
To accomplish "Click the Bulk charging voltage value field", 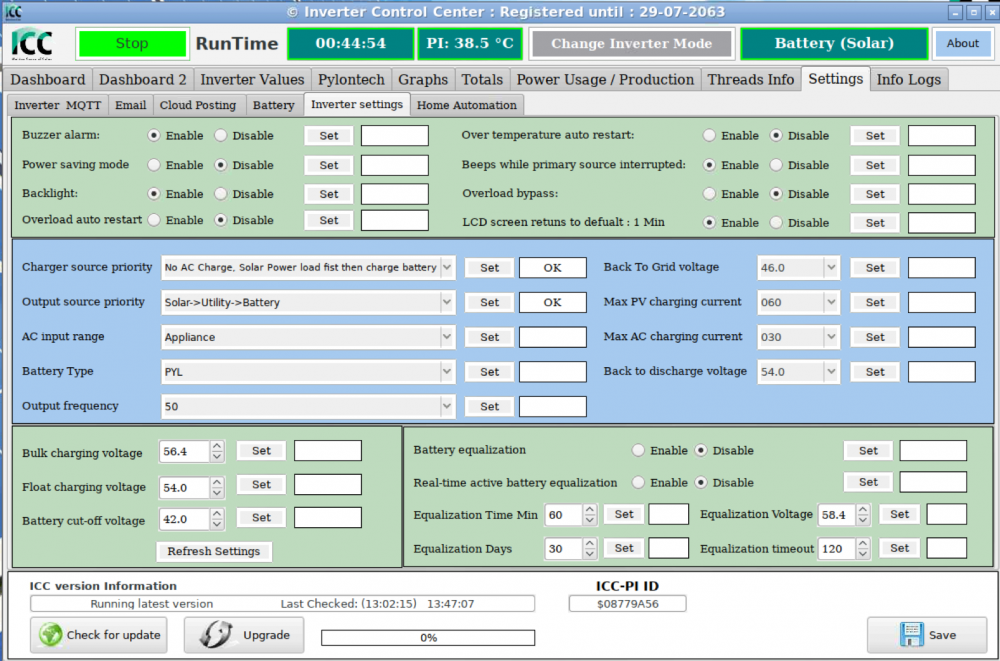I will coord(184,451).
